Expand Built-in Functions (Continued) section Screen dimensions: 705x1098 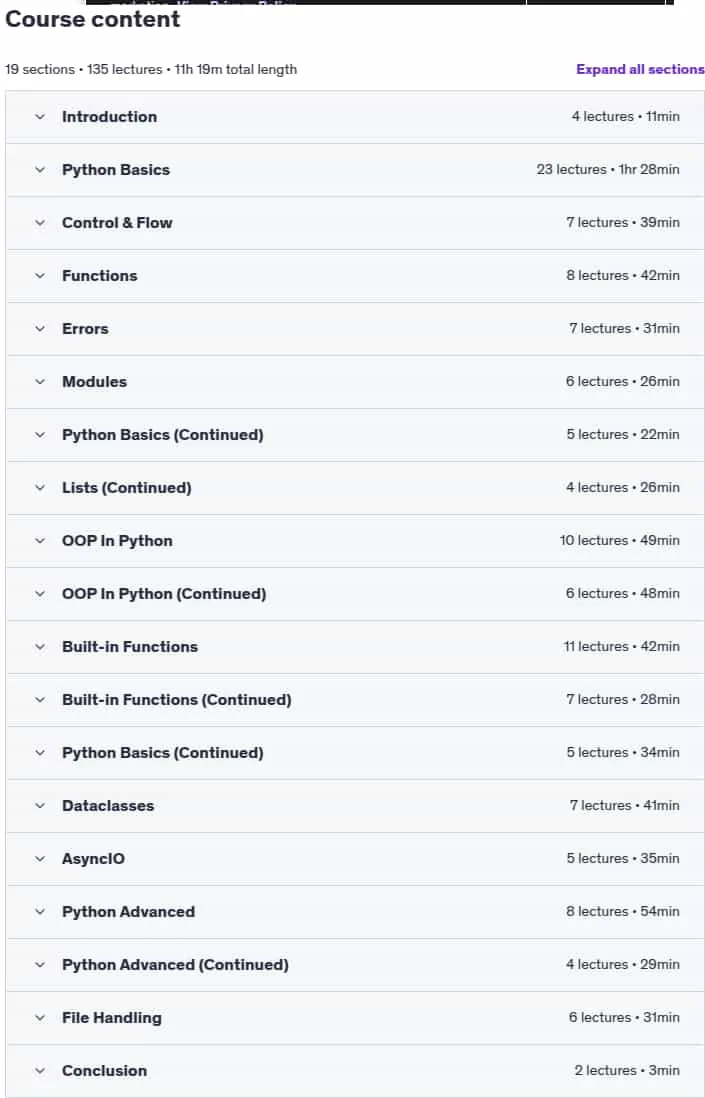click(x=356, y=700)
